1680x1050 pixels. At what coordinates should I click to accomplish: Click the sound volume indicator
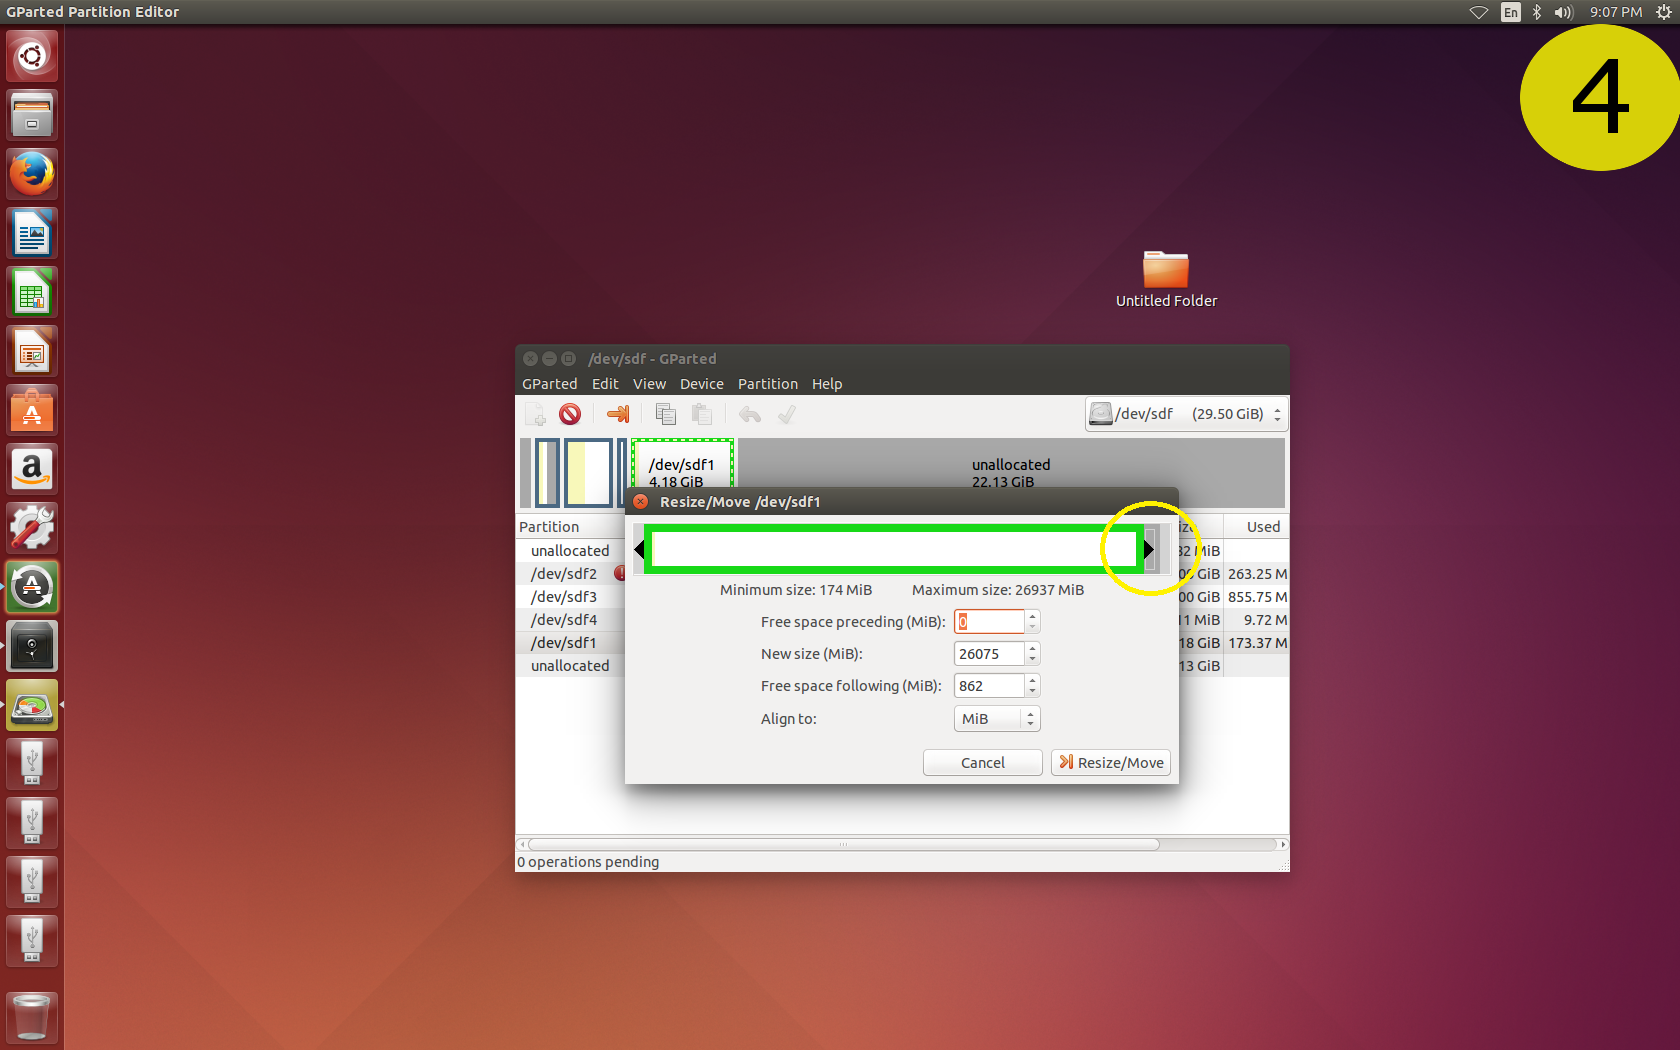point(1564,12)
